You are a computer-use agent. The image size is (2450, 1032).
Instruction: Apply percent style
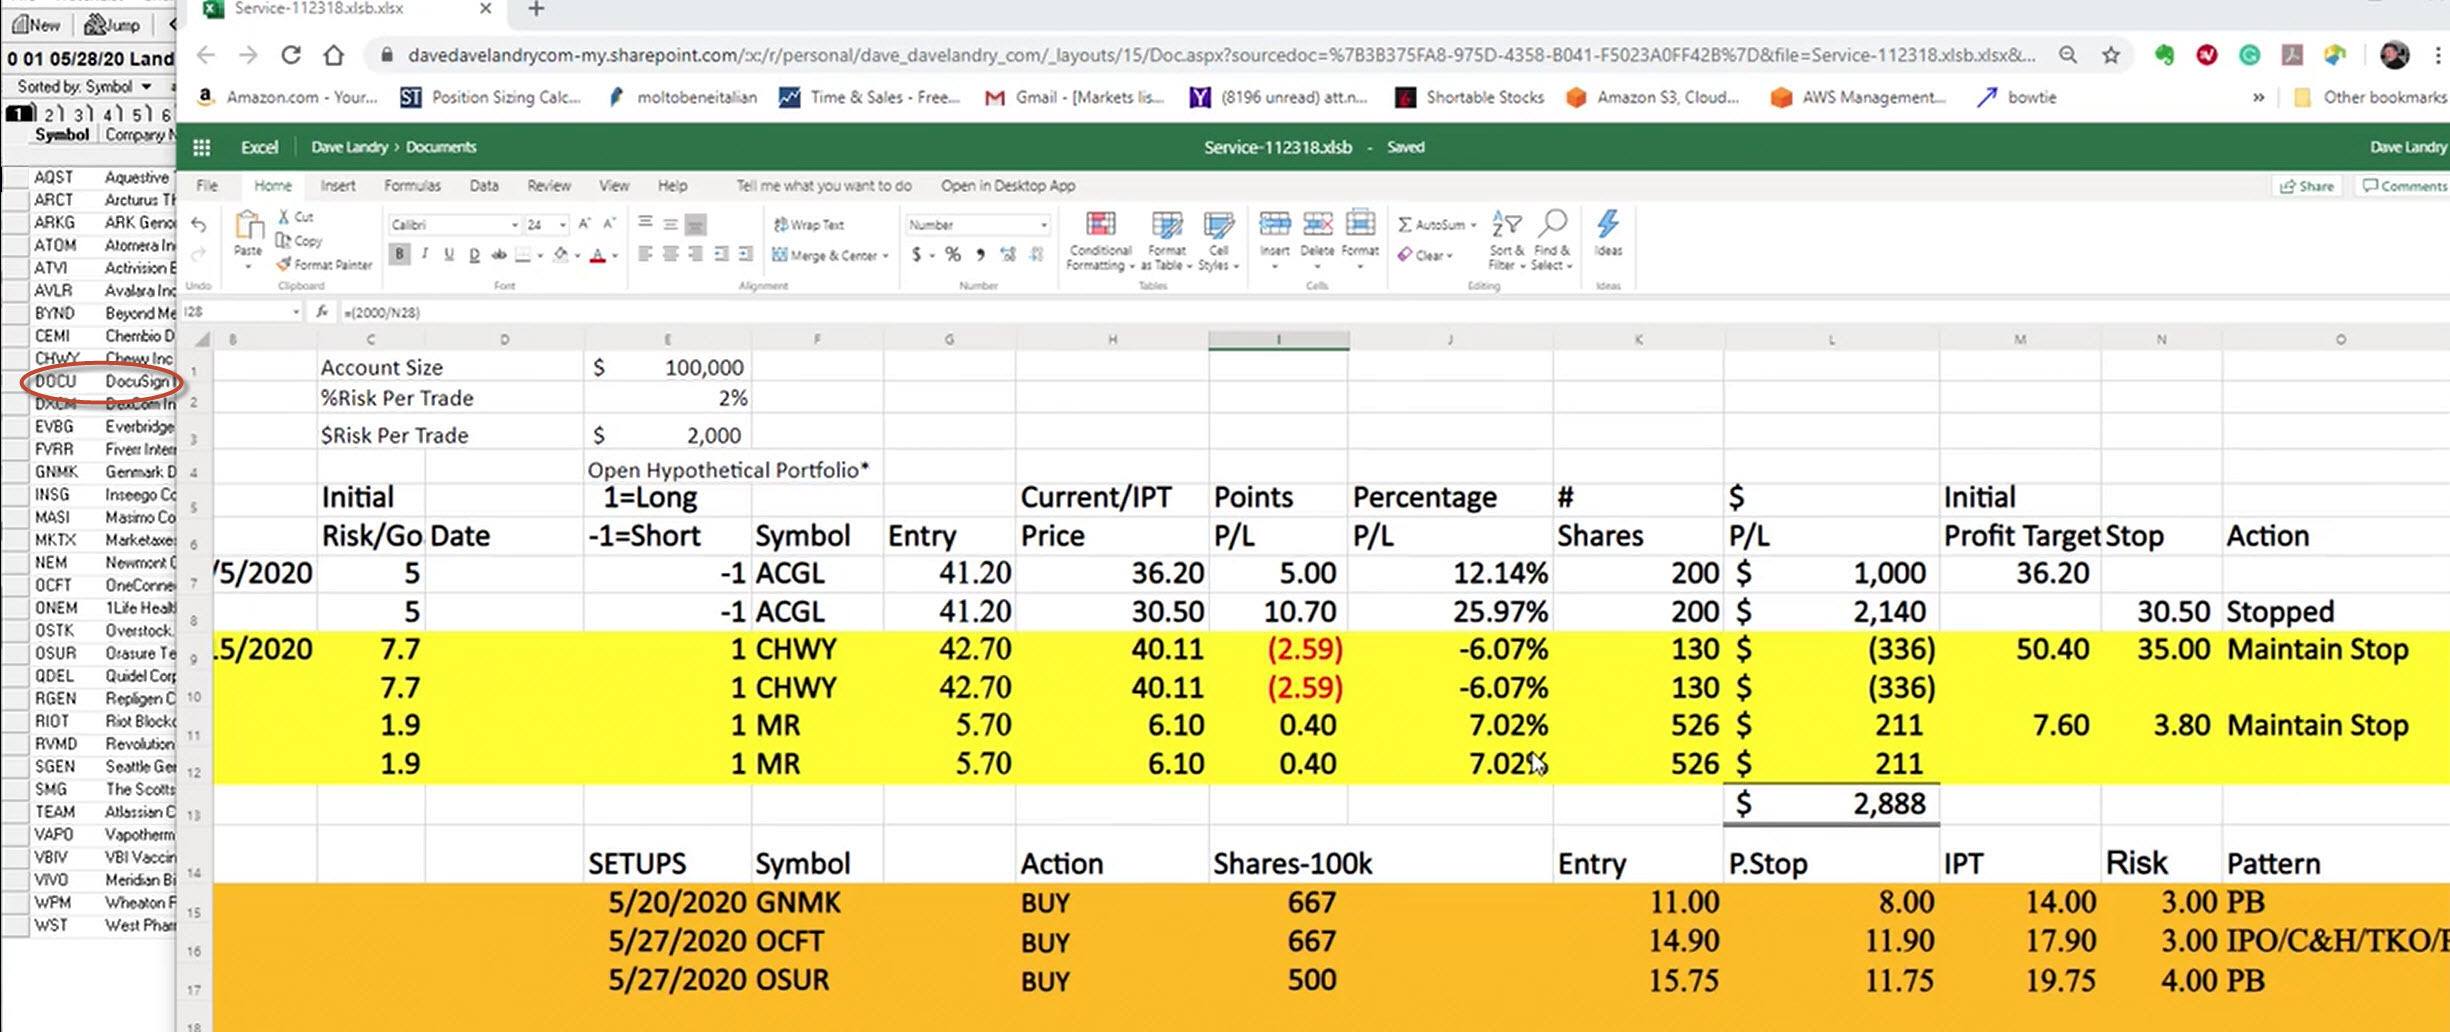tap(953, 255)
